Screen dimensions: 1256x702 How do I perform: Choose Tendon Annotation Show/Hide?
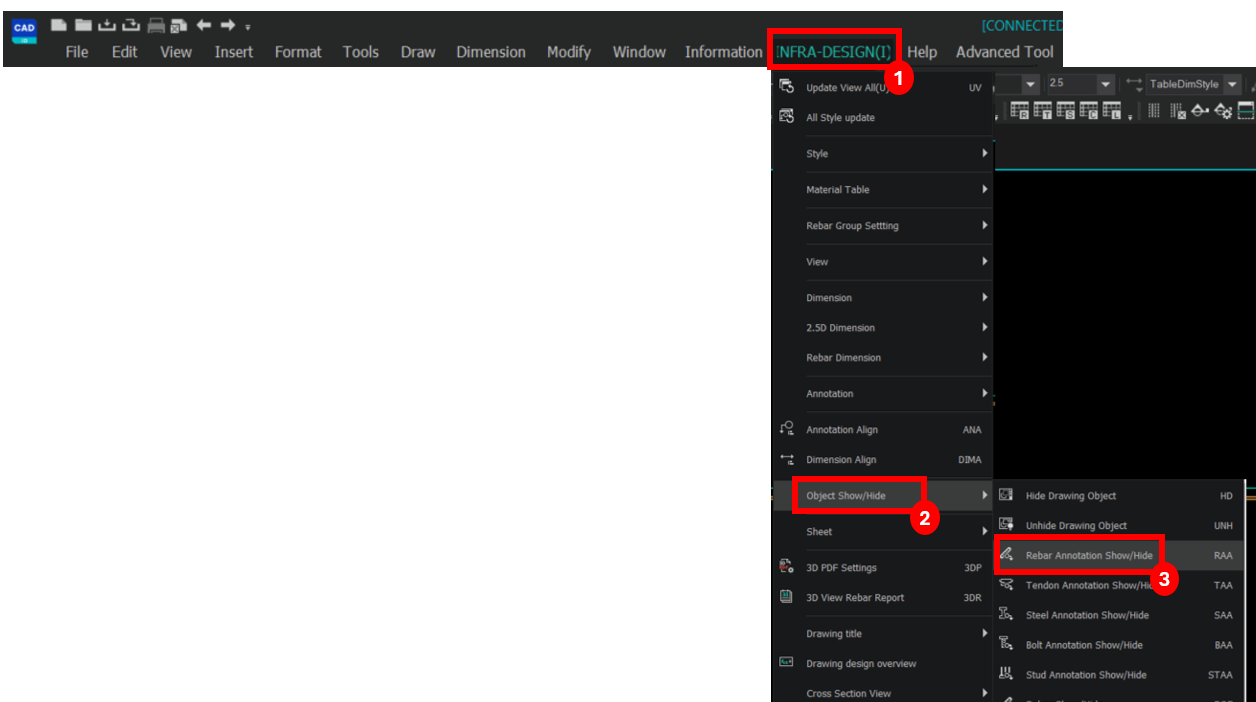point(1119,586)
